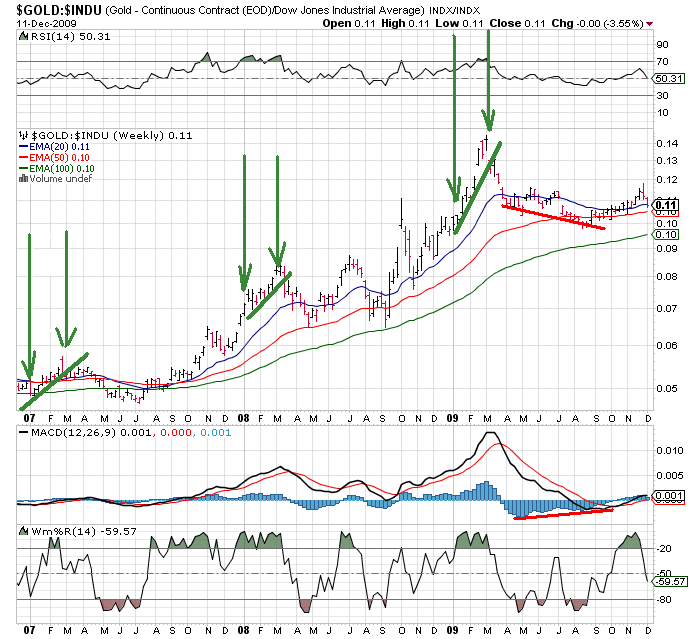Click the $GOLD:$INDU chart title
Viewport: 700px width, 639px height.
59,9
